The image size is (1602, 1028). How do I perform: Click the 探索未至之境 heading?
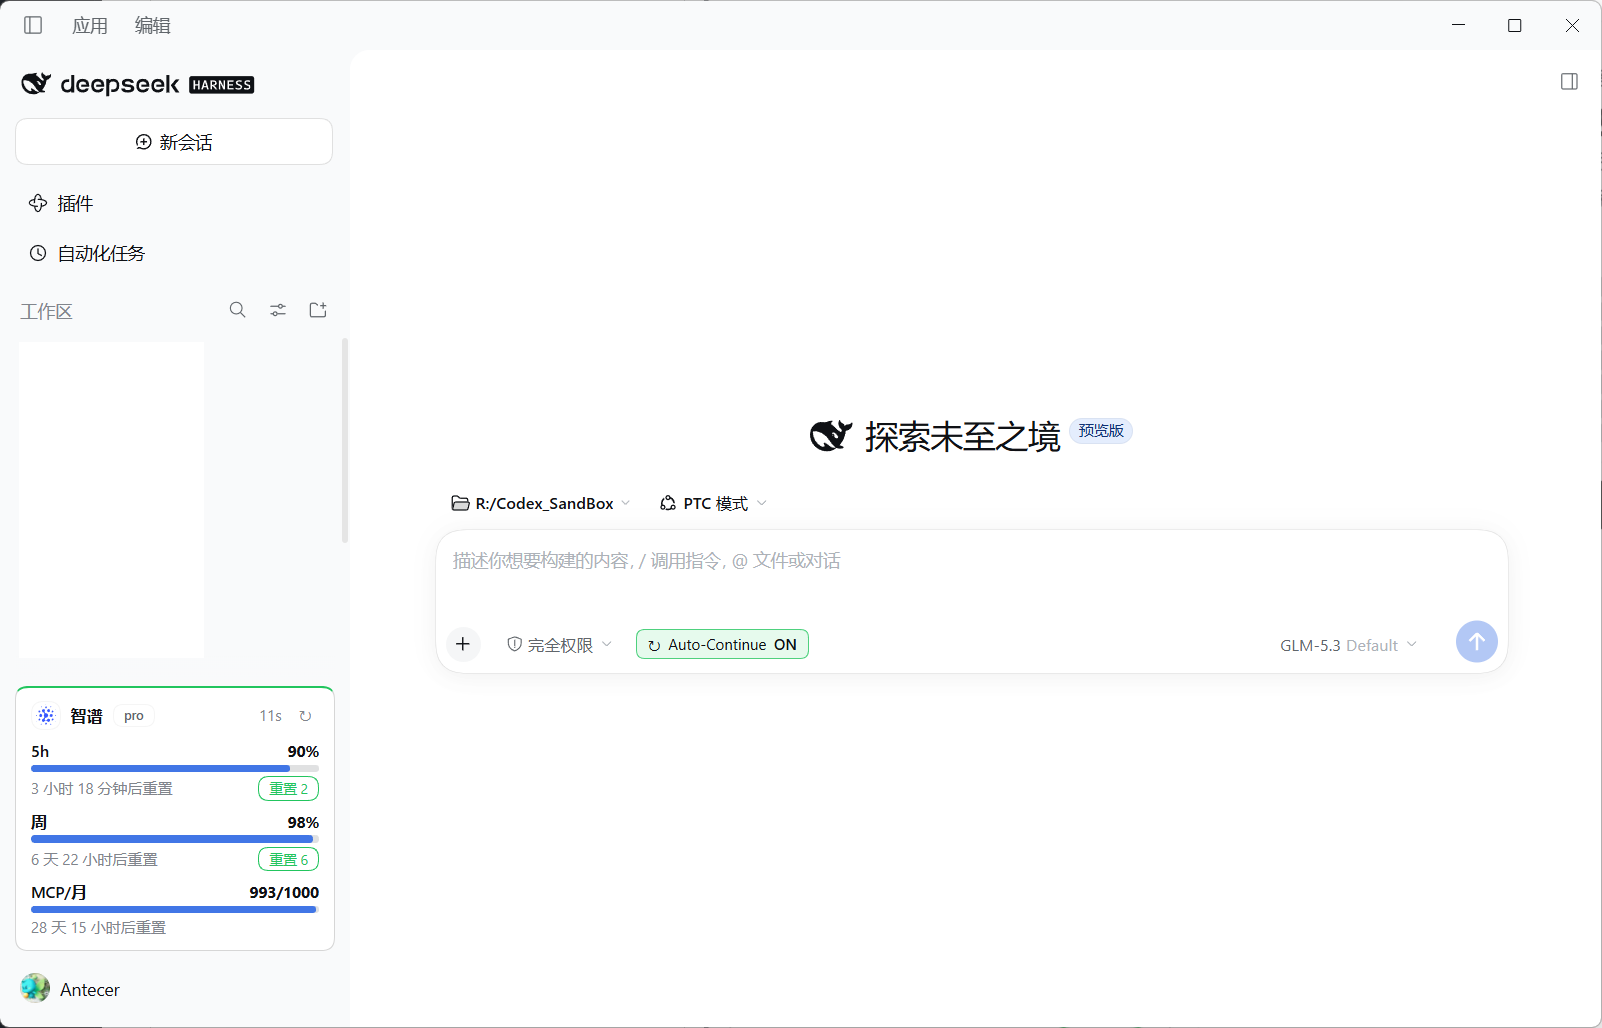[x=962, y=436]
